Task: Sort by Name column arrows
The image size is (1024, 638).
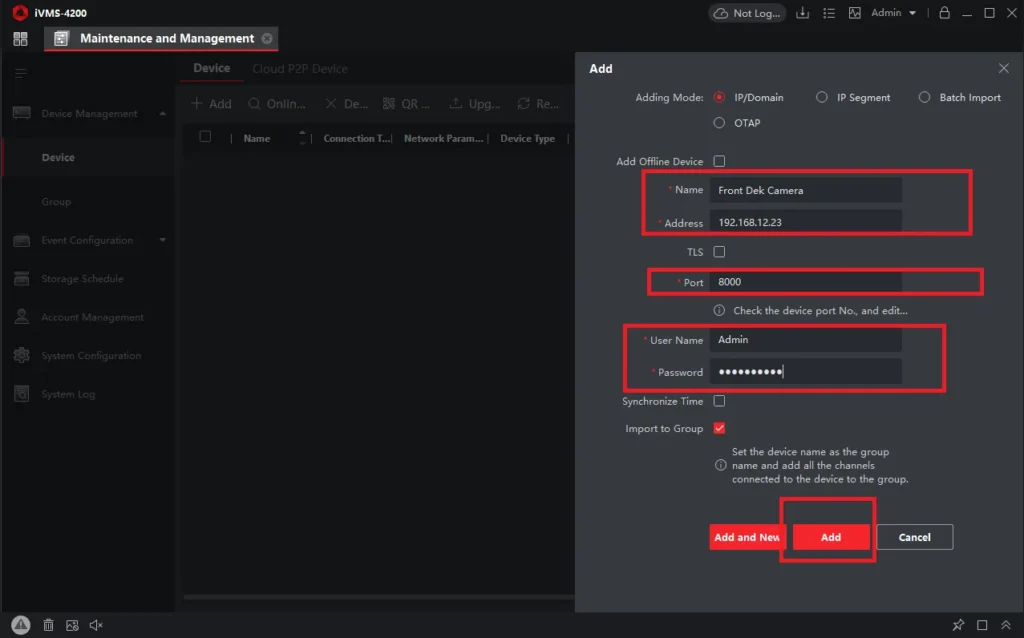Action: (x=302, y=137)
